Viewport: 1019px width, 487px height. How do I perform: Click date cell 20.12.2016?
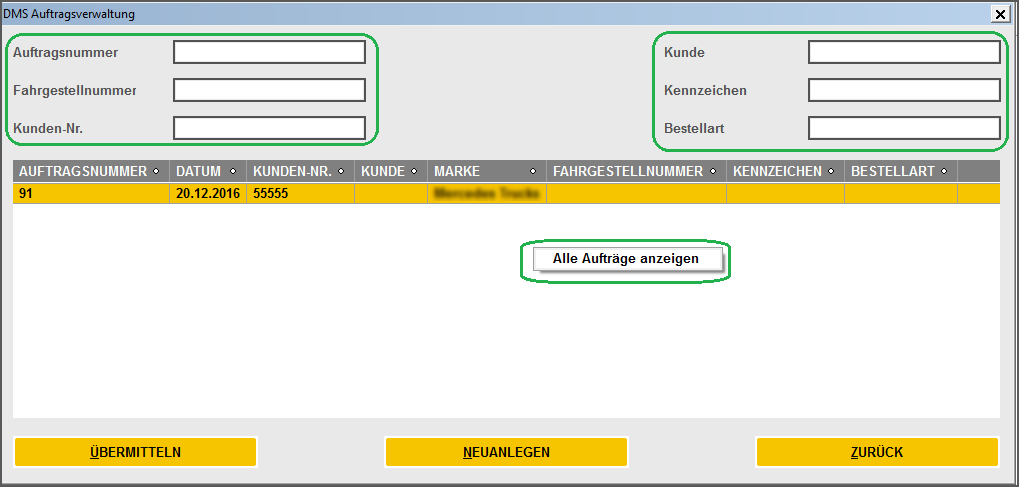coord(208,194)
